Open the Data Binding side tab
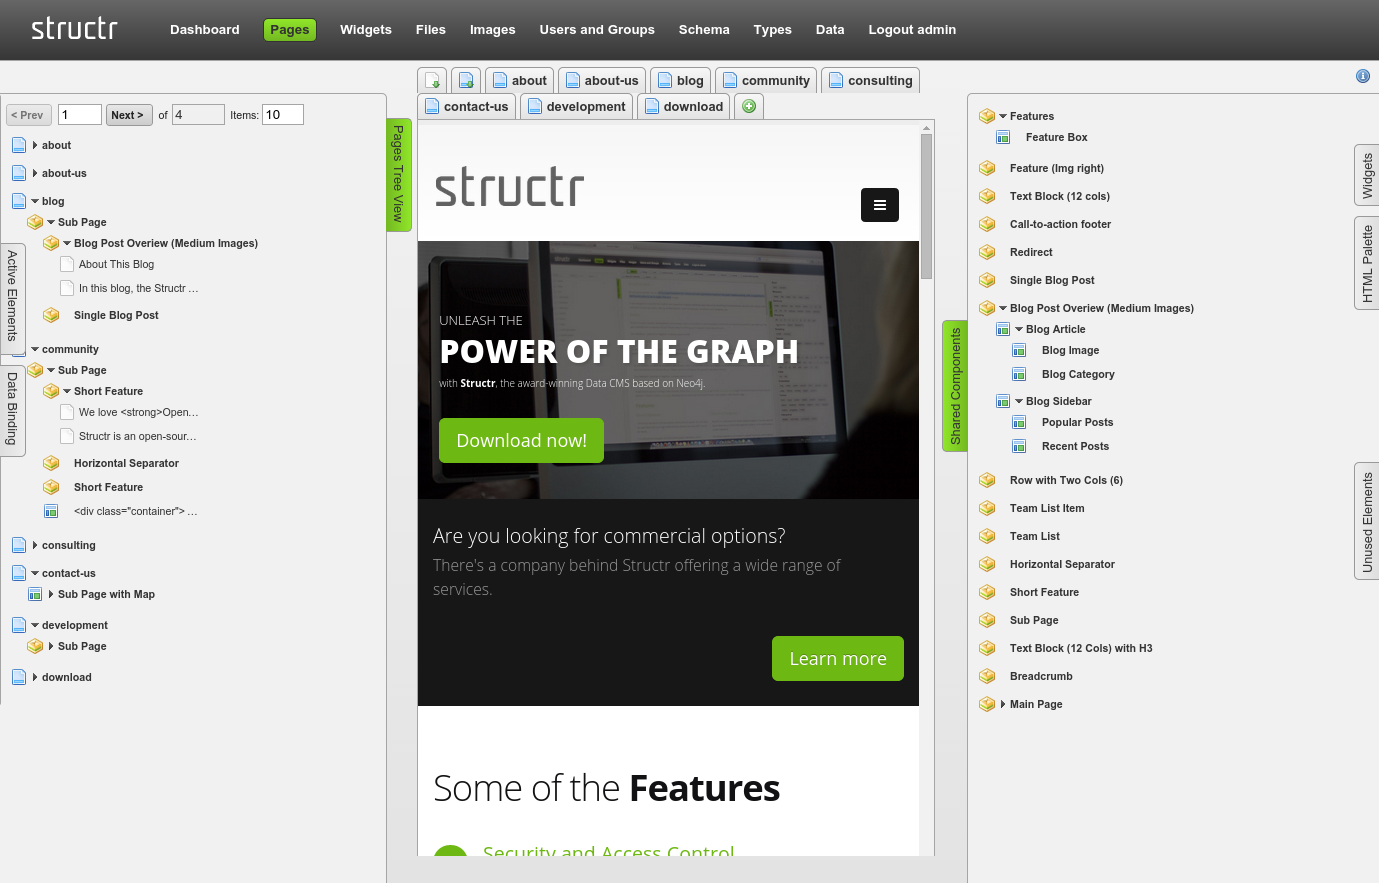The width and height of the screenshot is (1379, 883). [12, 410]
